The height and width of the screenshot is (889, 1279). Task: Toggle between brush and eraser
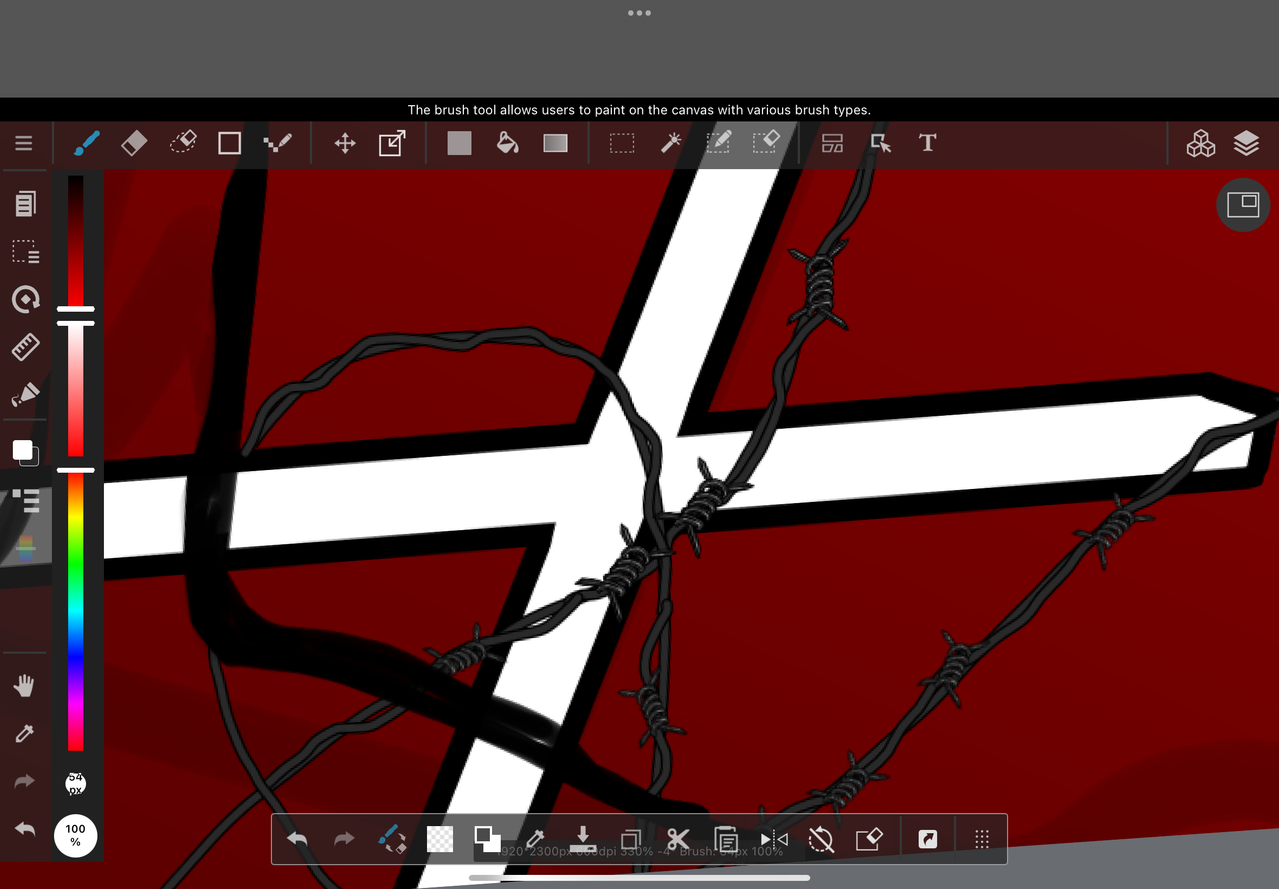[392, 839]
